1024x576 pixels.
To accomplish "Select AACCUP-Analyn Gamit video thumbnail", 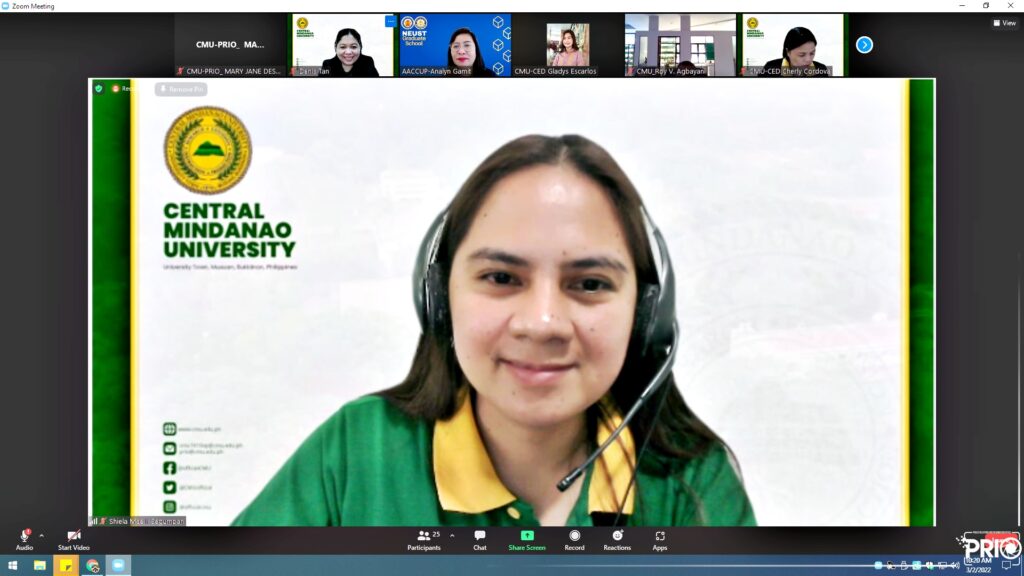I will [x=455, y=45].
